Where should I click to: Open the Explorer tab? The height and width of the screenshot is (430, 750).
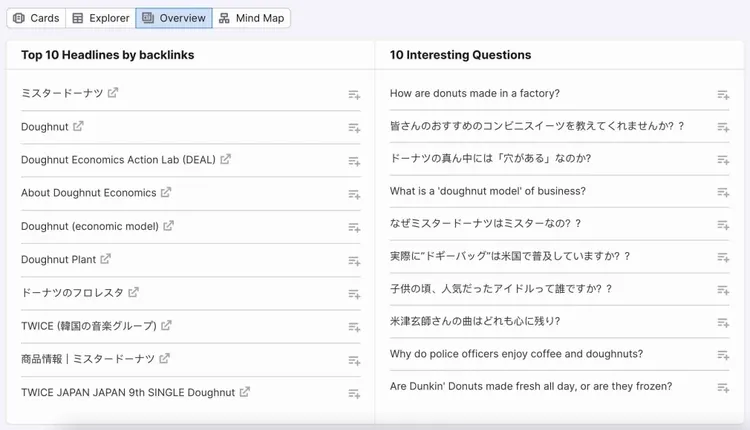click(x=100, y=18)
